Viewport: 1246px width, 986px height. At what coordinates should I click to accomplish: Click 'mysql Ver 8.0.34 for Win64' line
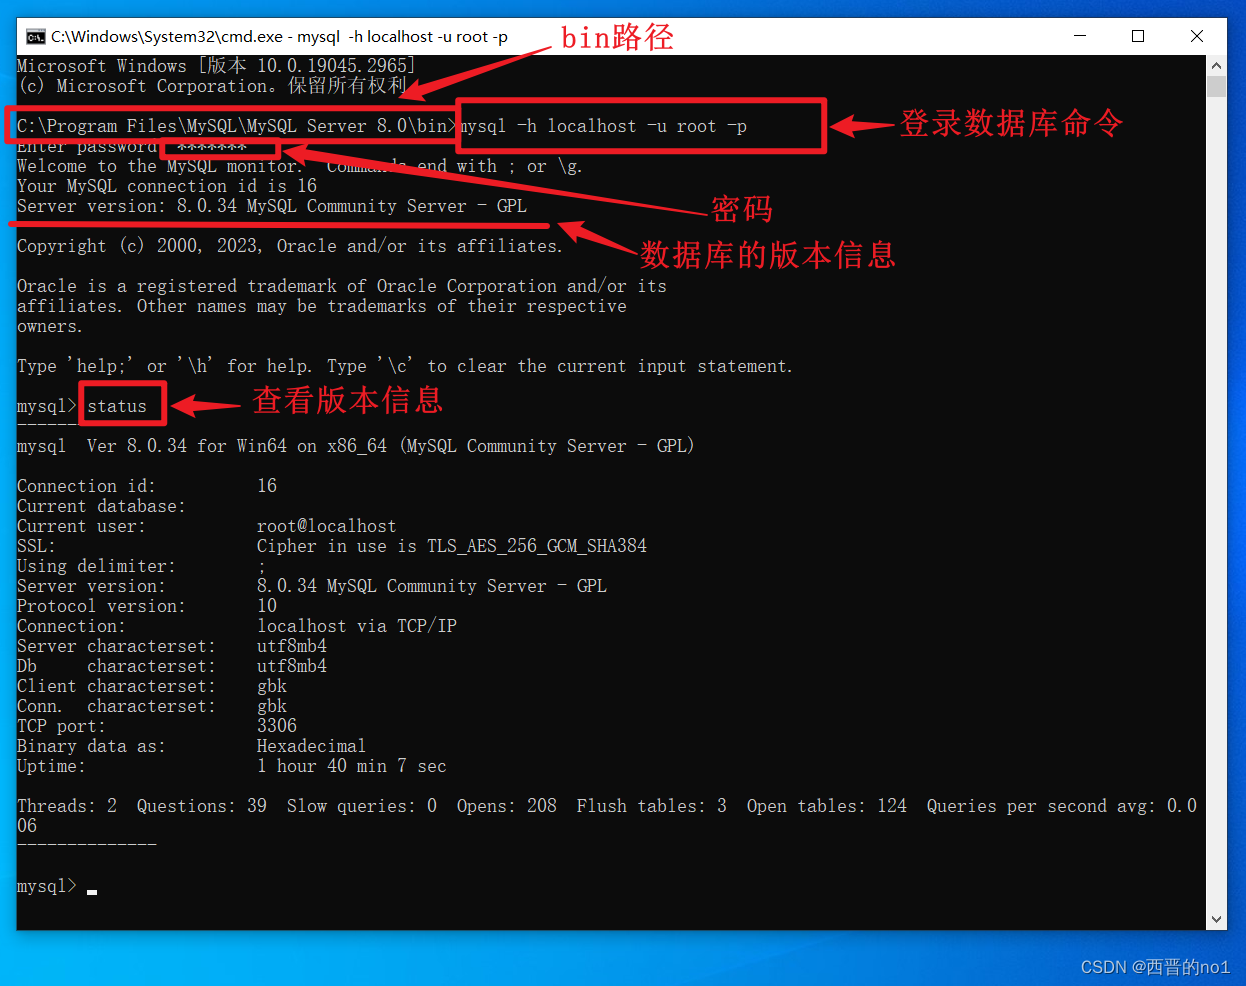[355, 446]
